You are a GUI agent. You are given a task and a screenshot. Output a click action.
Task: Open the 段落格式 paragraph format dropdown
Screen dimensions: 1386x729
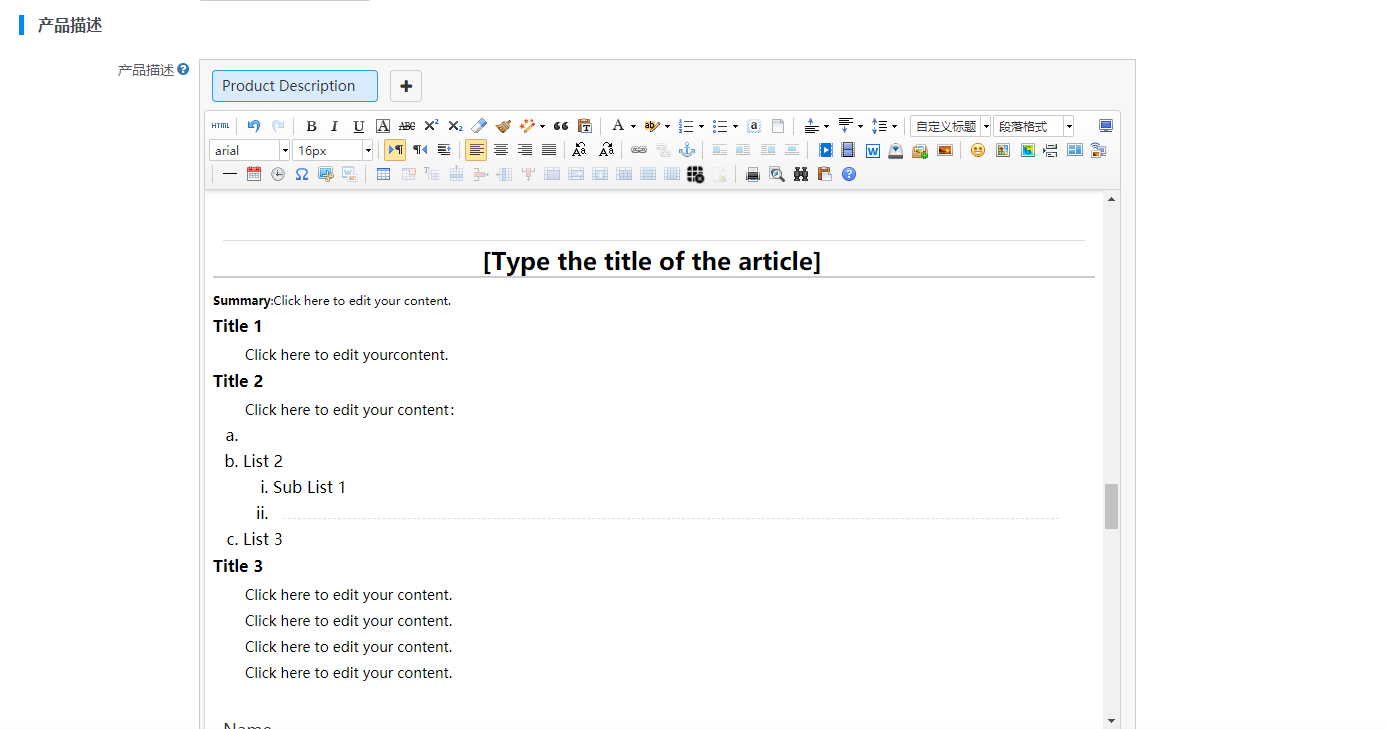pyautogui.click(x=1068, y=126)
